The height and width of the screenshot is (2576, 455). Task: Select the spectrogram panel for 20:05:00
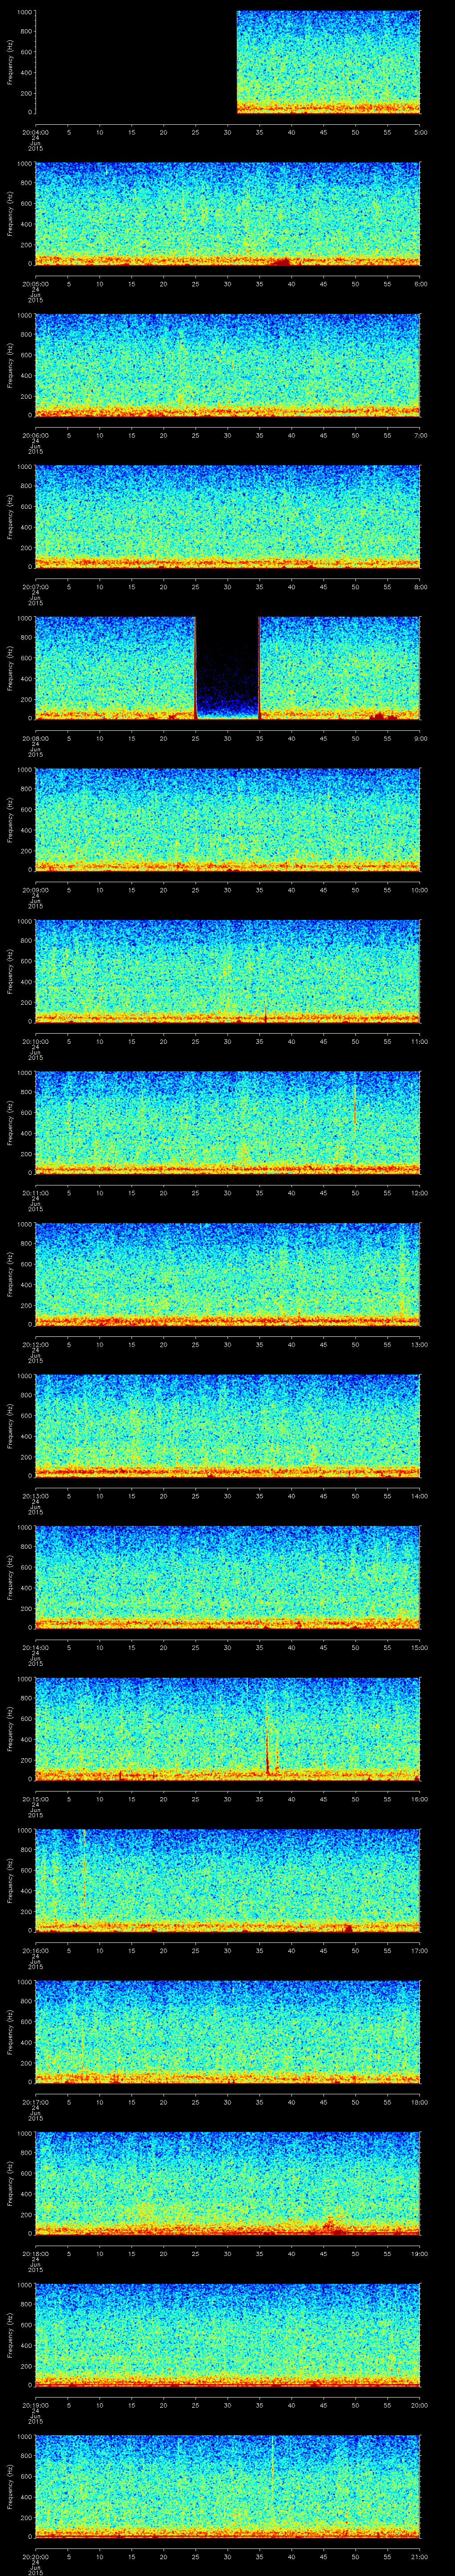[x=227, y=214]
